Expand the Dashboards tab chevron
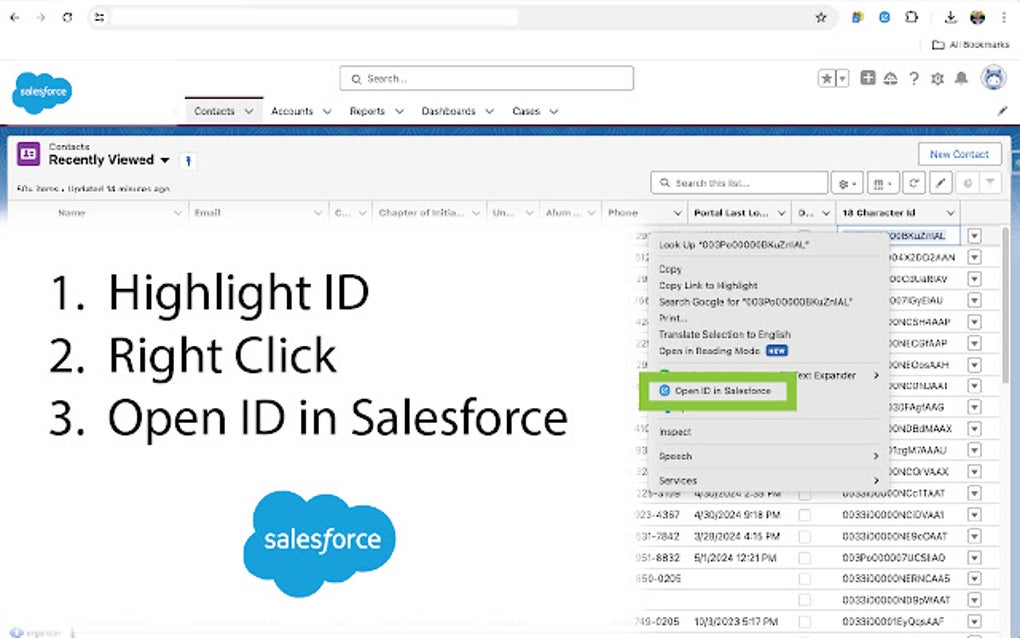Image resolution: width=1020 pixels, height=638 pixels. click(x=490, y=111)
